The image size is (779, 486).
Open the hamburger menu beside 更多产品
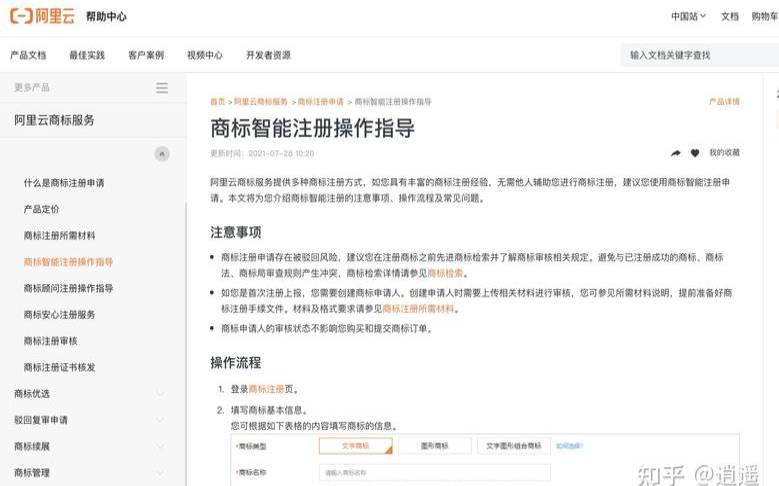tap(162, 88)
